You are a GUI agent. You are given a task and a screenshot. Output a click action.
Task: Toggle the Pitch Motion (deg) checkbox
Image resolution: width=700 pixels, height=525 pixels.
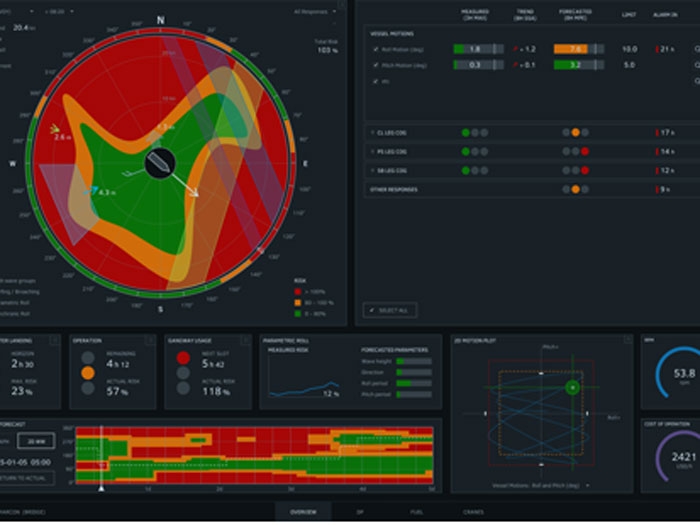pyautogui.click(x=375, y=65)
